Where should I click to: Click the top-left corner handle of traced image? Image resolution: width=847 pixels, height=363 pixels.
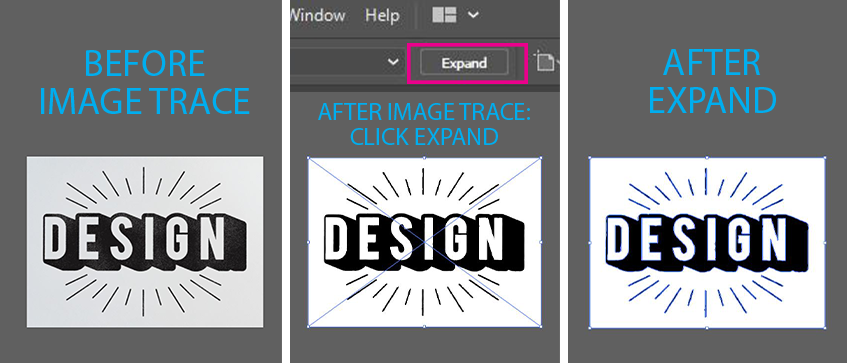coord(308,158)
